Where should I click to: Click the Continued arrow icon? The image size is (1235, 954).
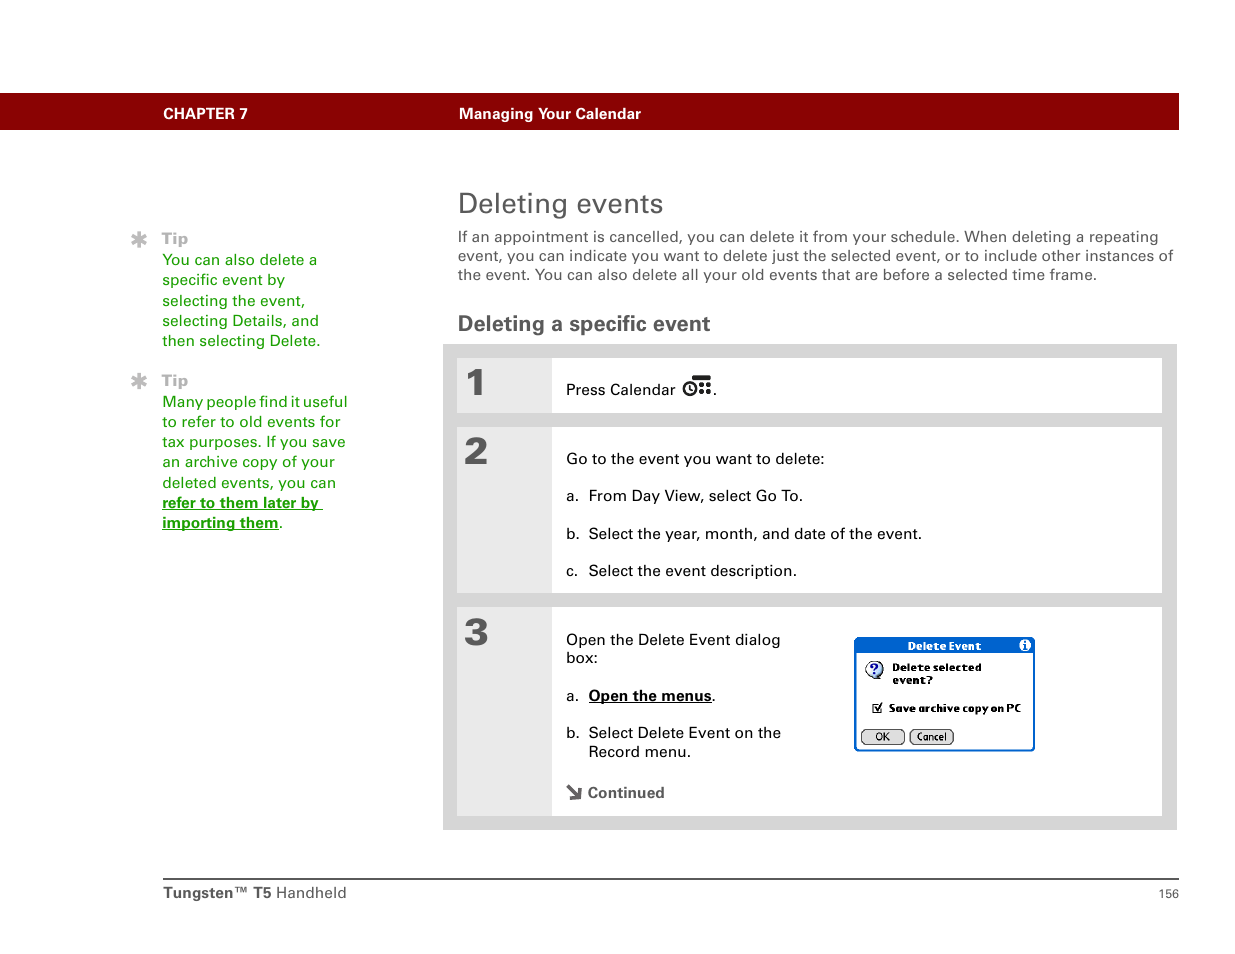(x=574, y=793)
